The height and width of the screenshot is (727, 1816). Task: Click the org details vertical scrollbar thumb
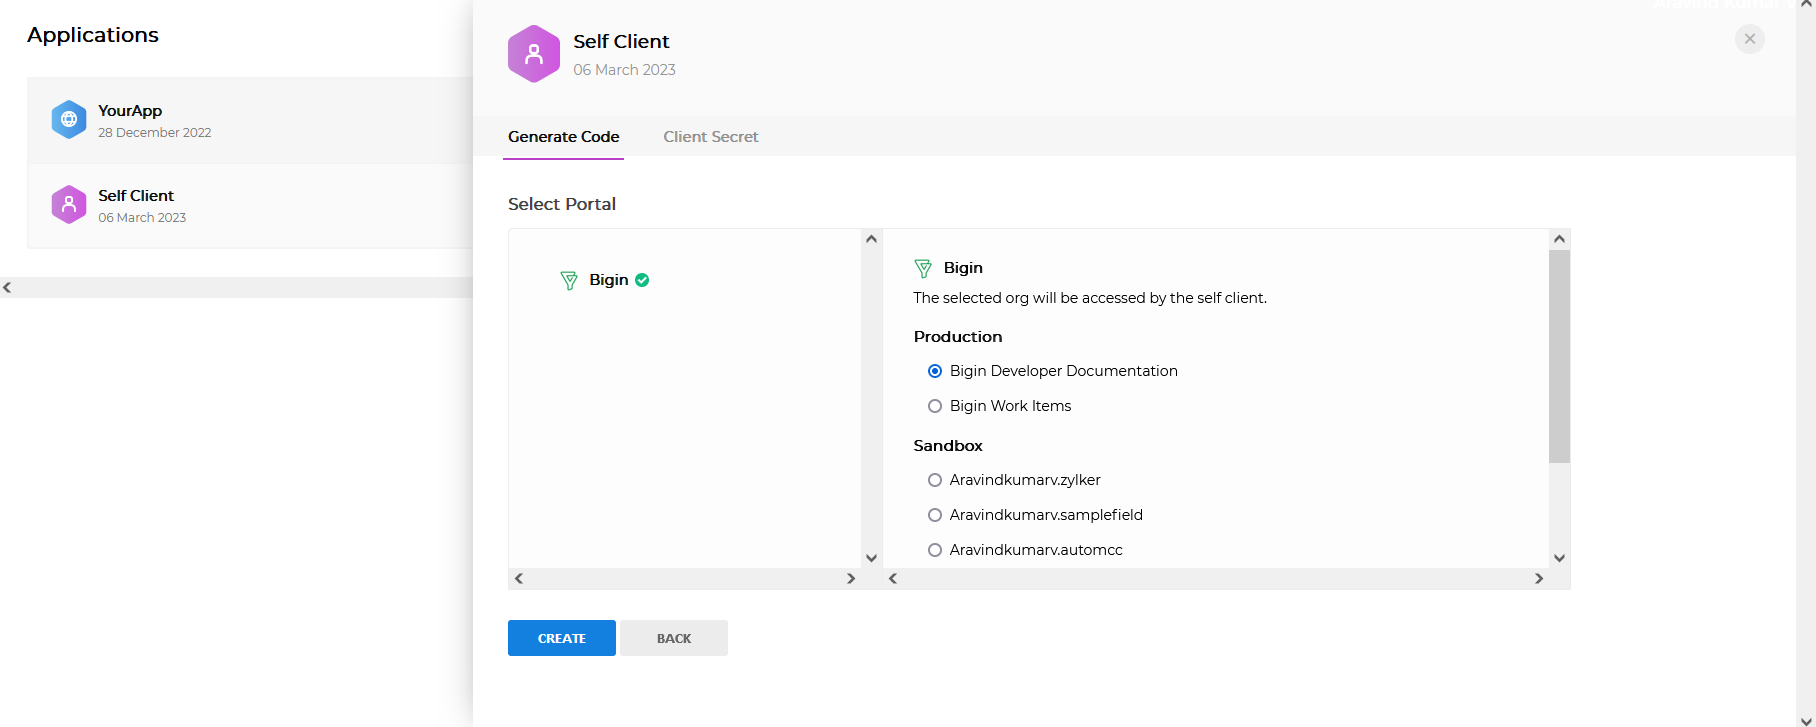coord(1559,356)
